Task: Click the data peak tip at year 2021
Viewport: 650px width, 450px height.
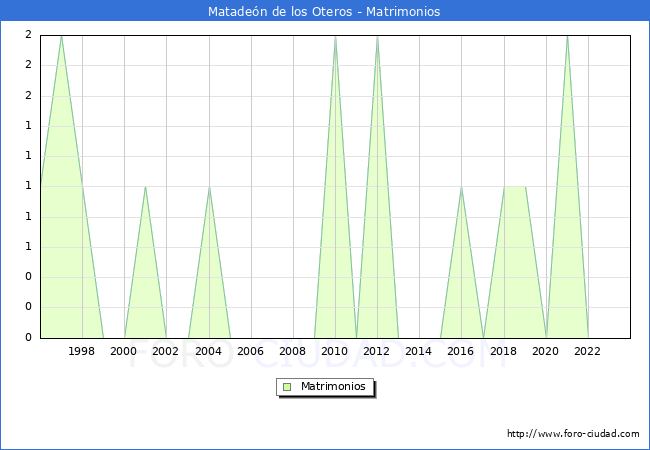Action: (567, 37)
